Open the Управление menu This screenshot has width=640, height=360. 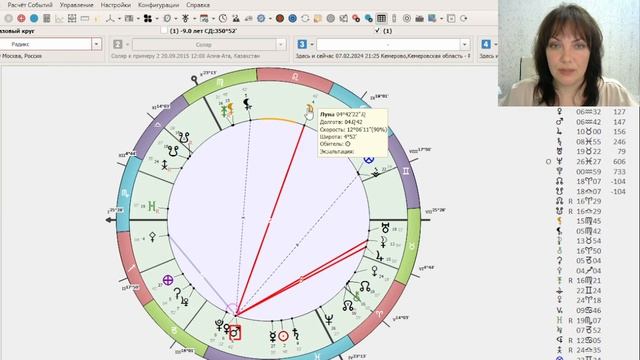click(x=77, y=5)
